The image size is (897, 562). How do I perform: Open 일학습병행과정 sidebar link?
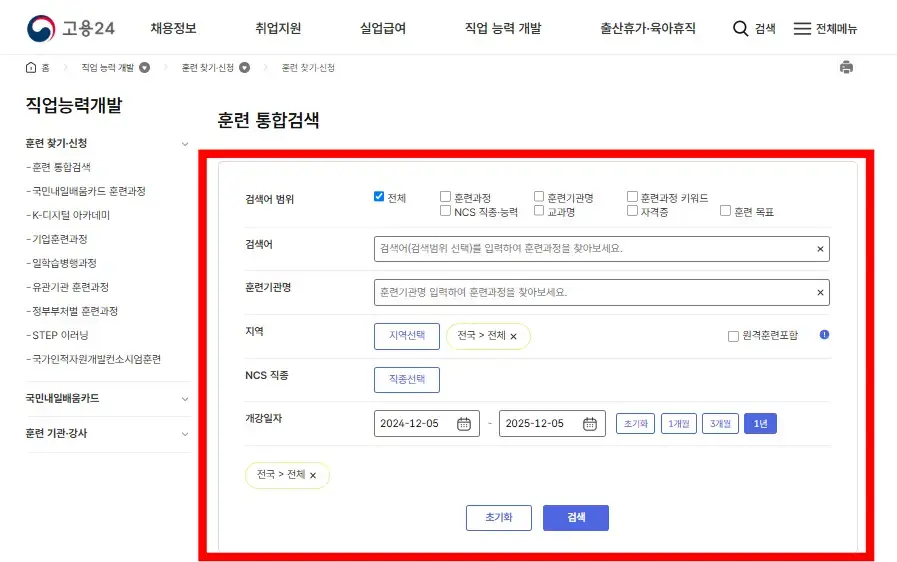click(62, 263)
